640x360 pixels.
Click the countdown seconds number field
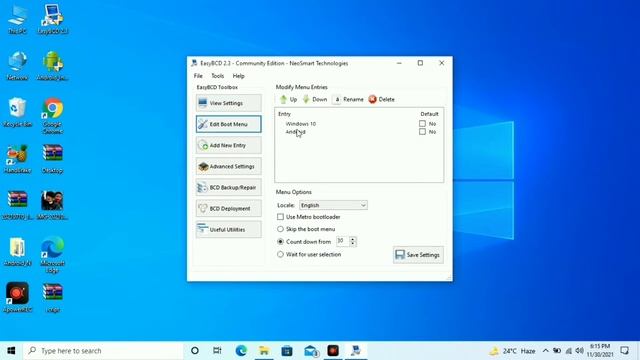(x=342, y=241)
